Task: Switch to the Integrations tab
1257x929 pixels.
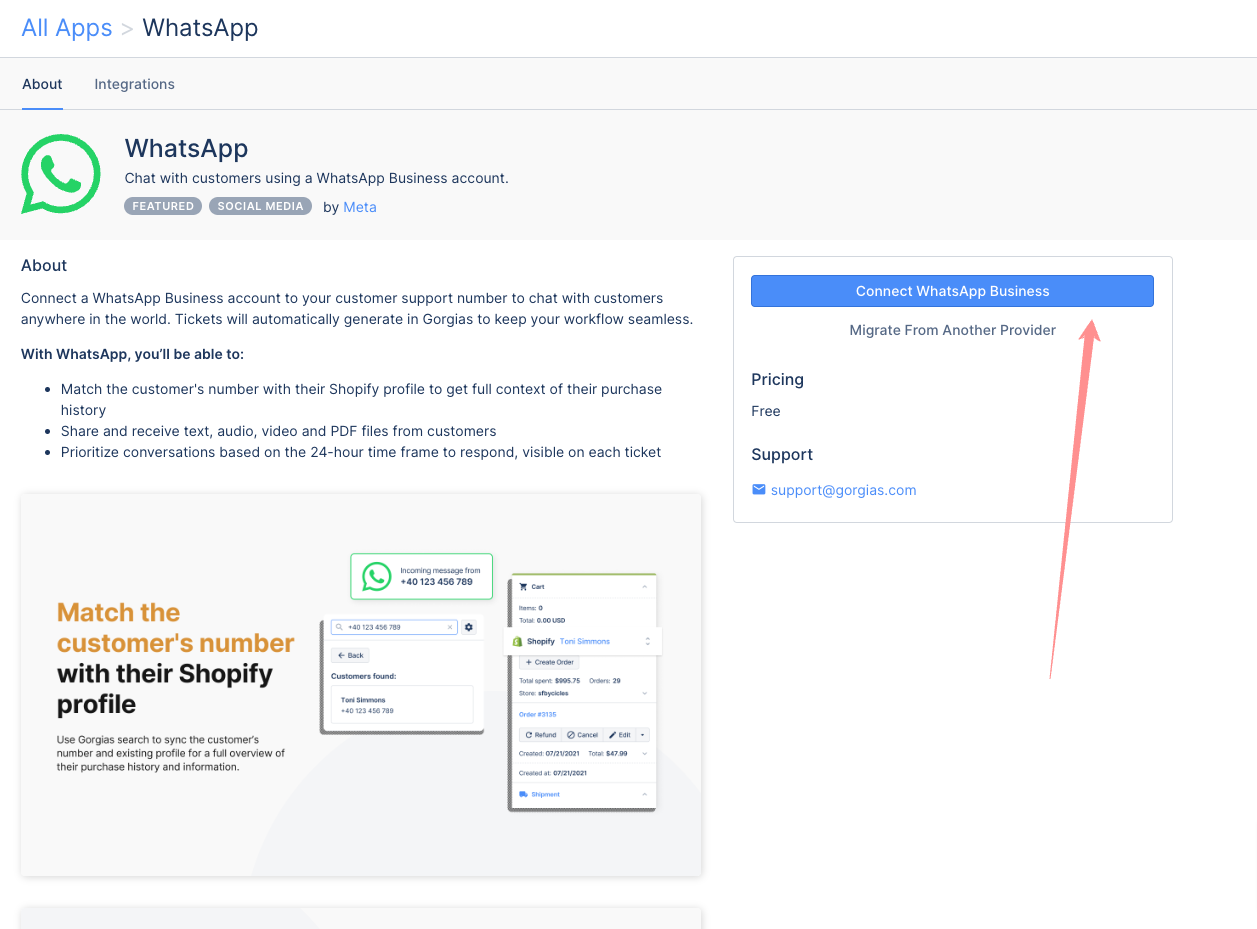Action: pyautogui.click(x=134, y=84)
